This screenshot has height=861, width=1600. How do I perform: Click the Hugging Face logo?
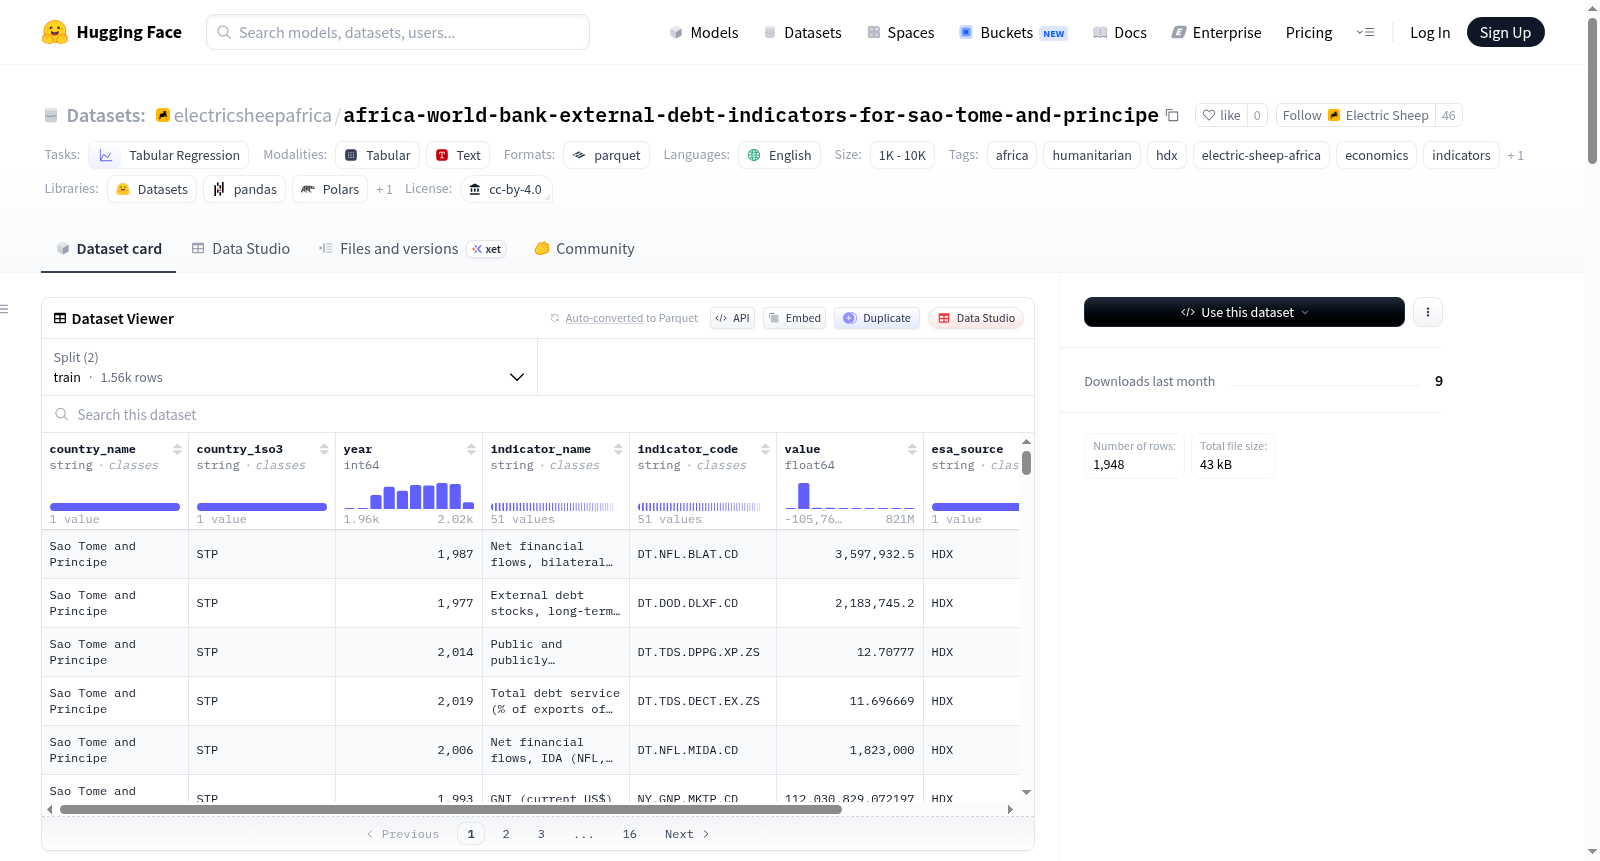(x=54, y=32)
